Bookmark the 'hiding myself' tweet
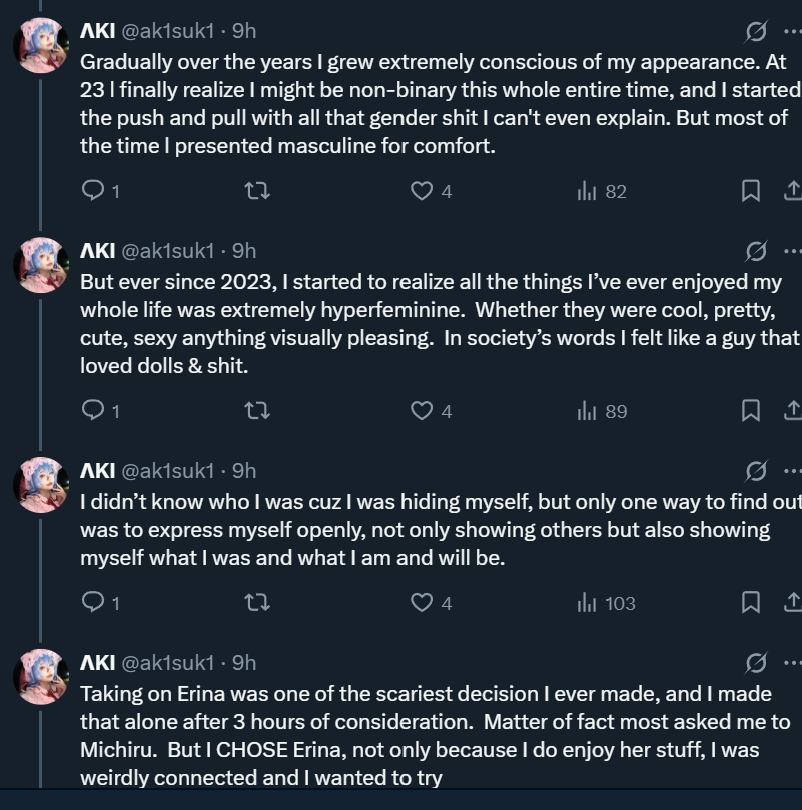802x810 pixels. tap(750, 602)
